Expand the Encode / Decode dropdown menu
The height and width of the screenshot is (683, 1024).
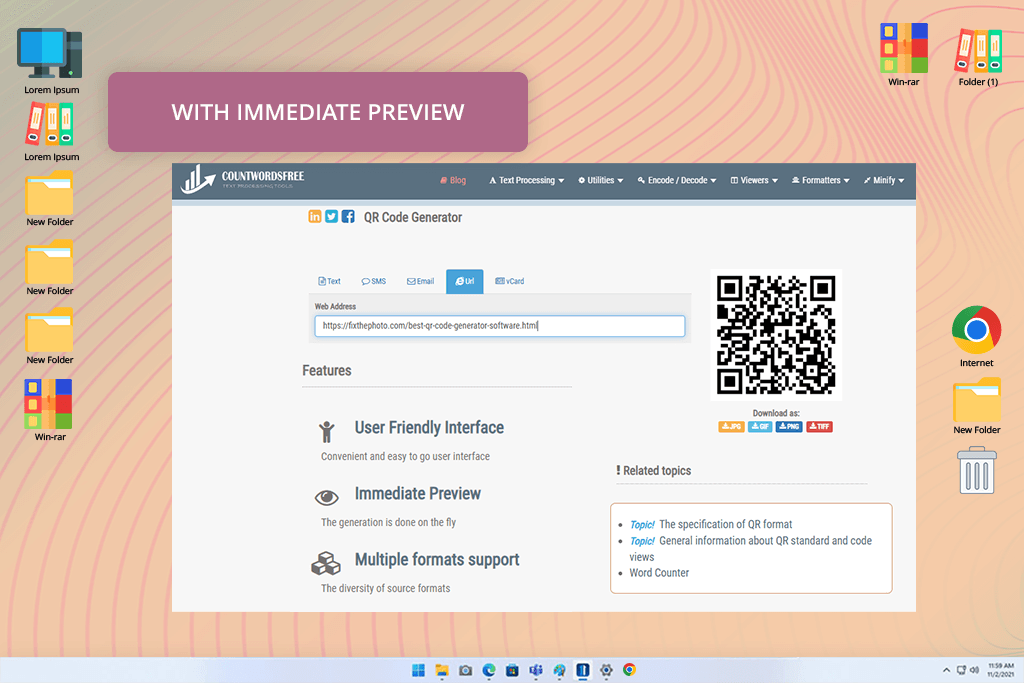pos(677,180)
